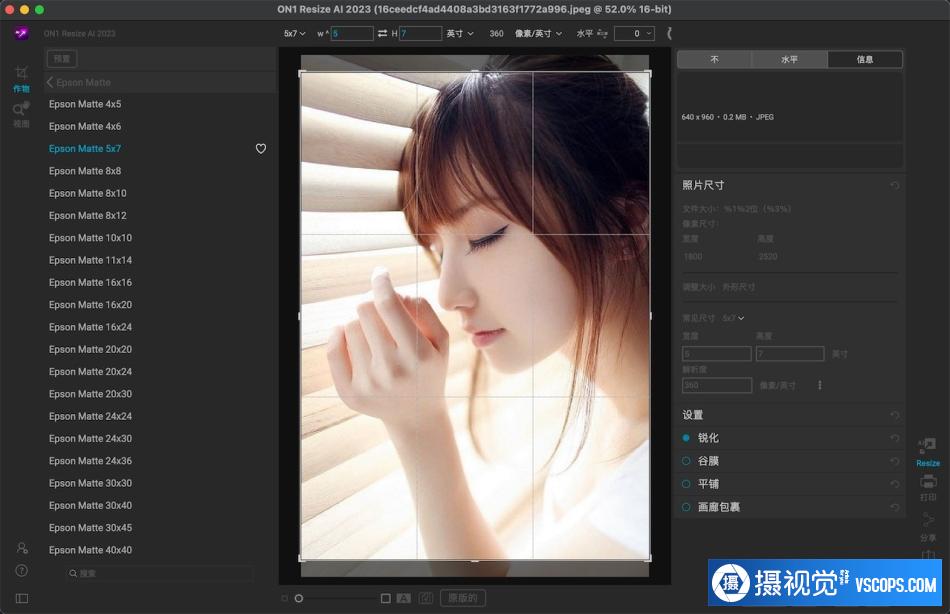The image size is (950, 614).
Task: Open the user account icon
Action: [x=22, y=548]
